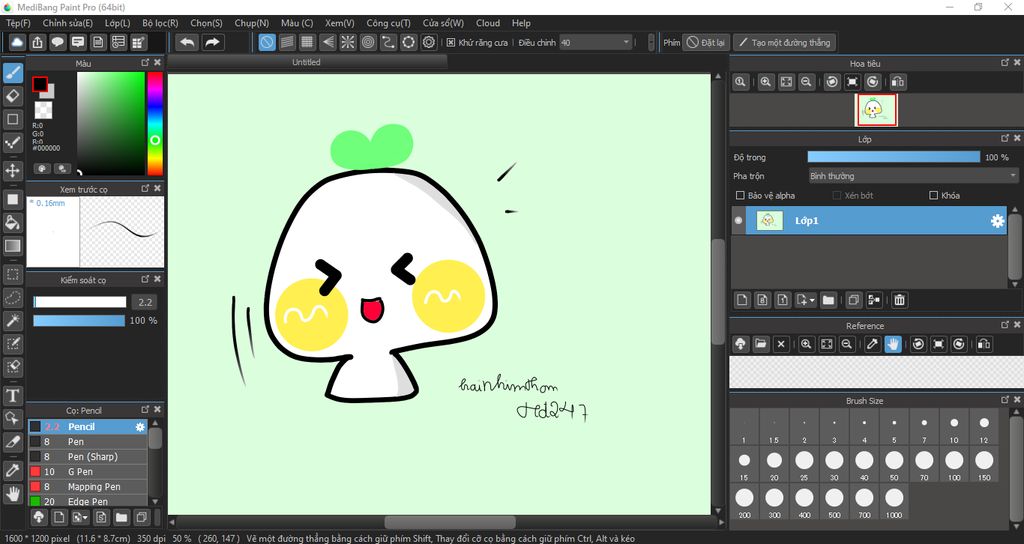Image resolution: width=1024 pixels, height=544 pixels.
Task: Click Tạo một đường thẳng button
Action: click(784, 42)
